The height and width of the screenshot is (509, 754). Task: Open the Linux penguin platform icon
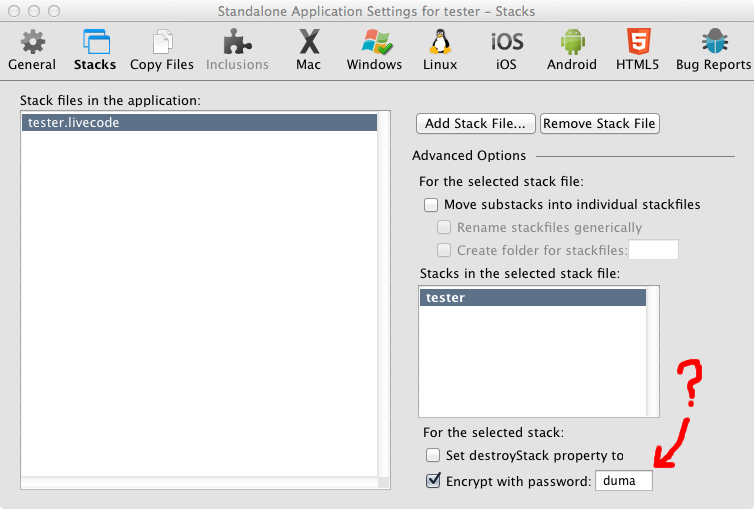point(440,42)
